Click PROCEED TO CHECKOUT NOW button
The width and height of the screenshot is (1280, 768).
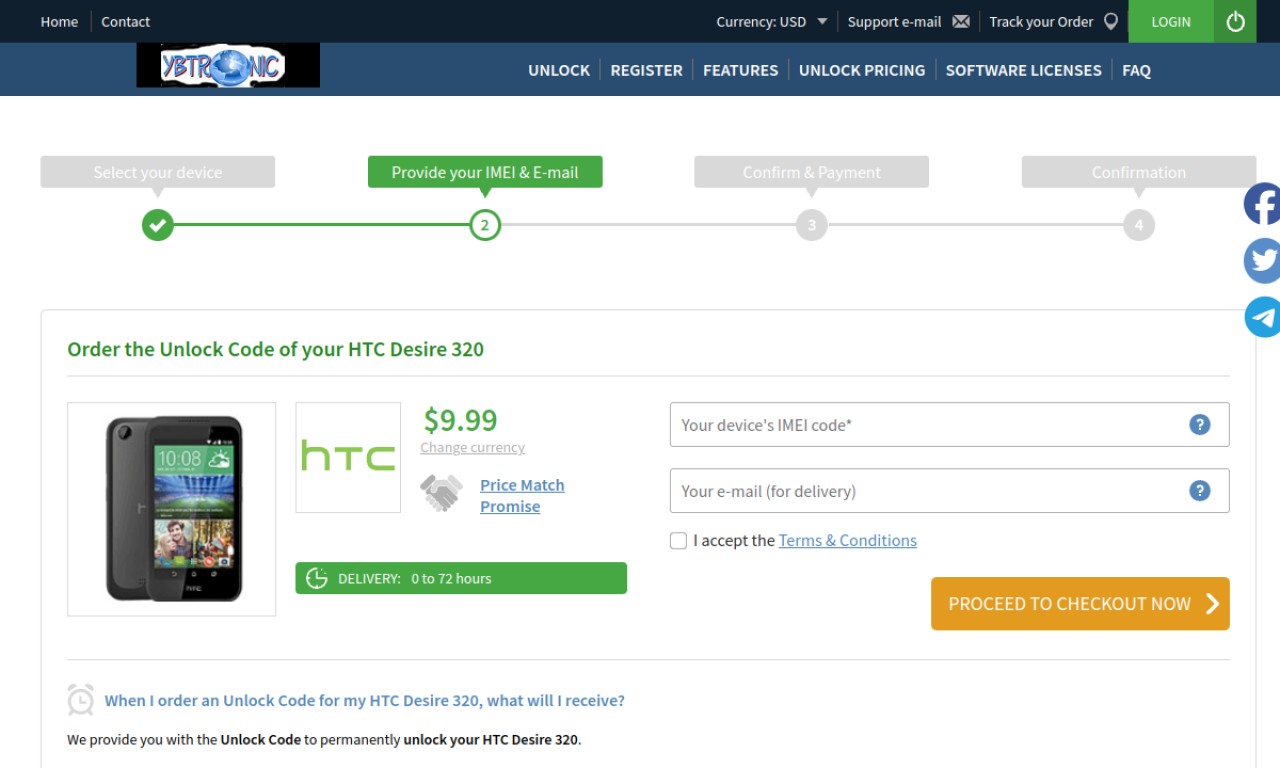point(1080,603)
